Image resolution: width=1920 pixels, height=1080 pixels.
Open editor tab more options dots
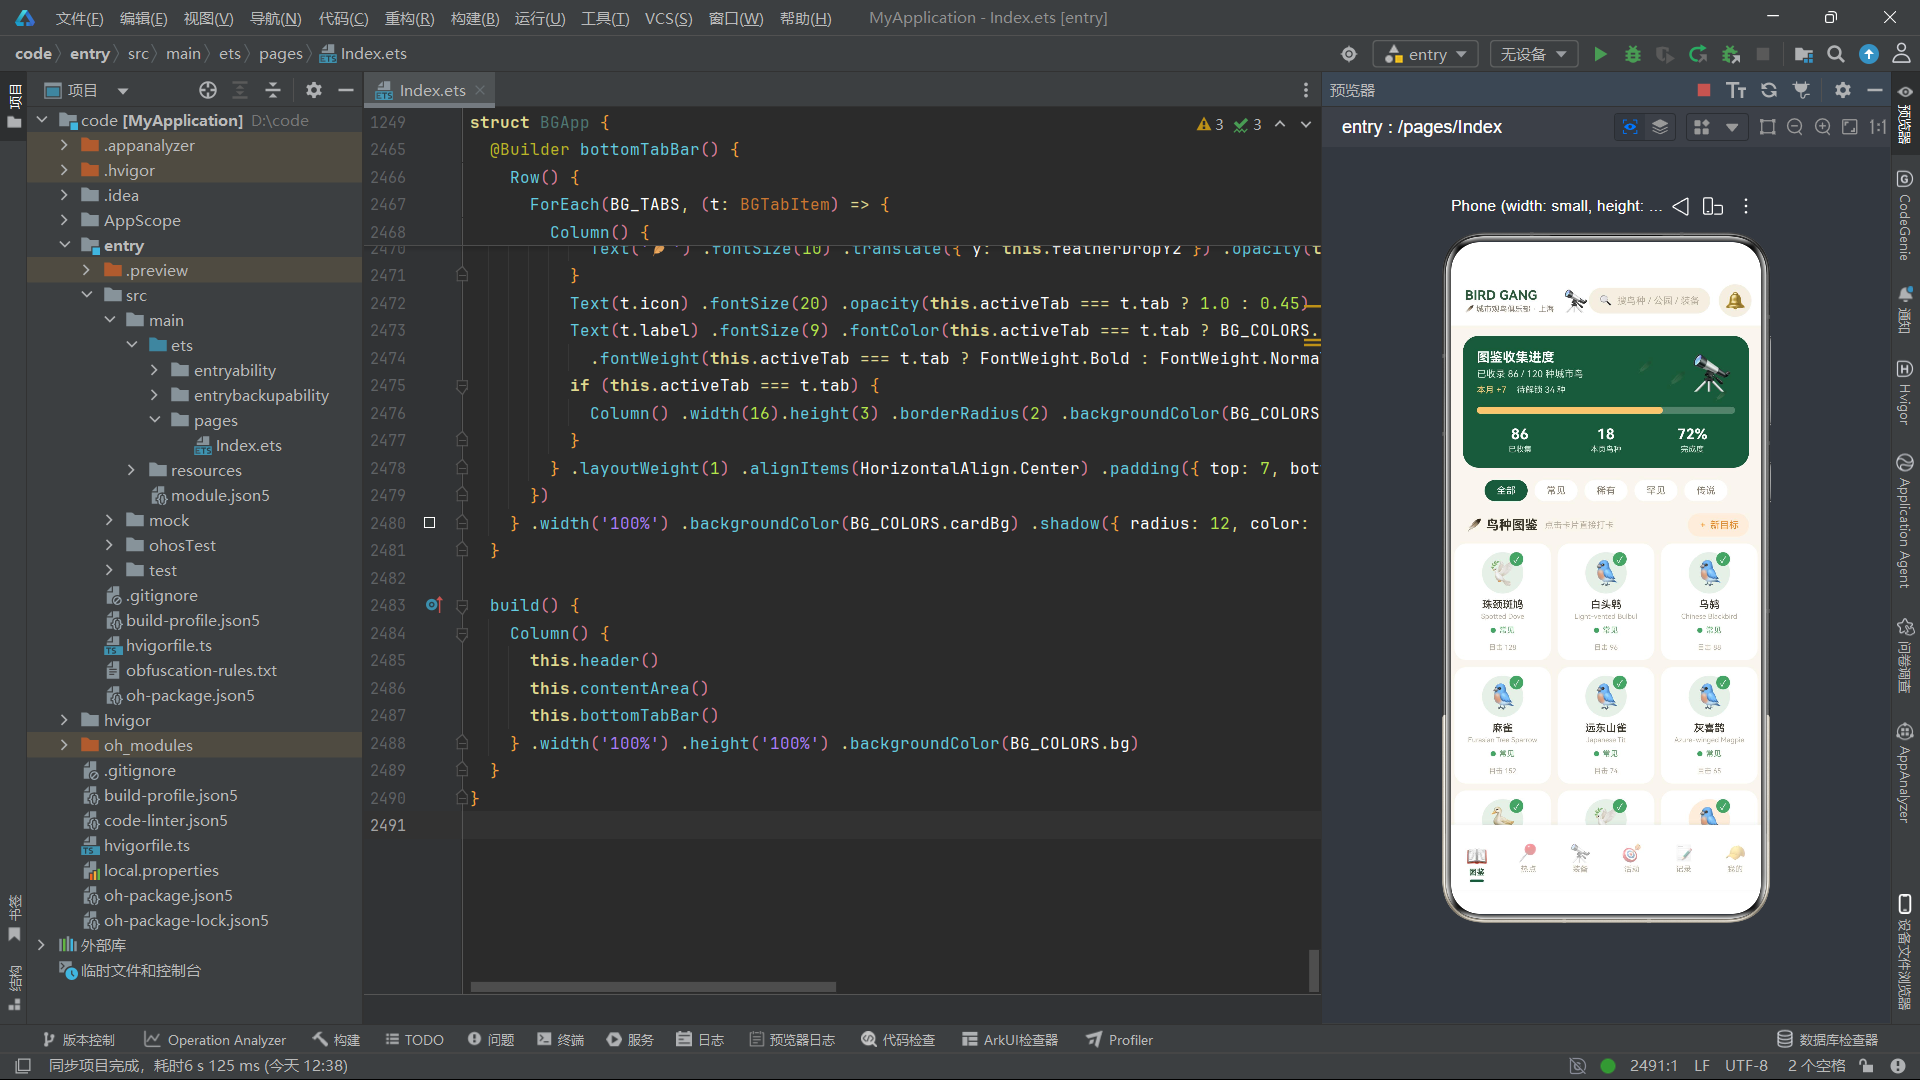click(1306, 90)
